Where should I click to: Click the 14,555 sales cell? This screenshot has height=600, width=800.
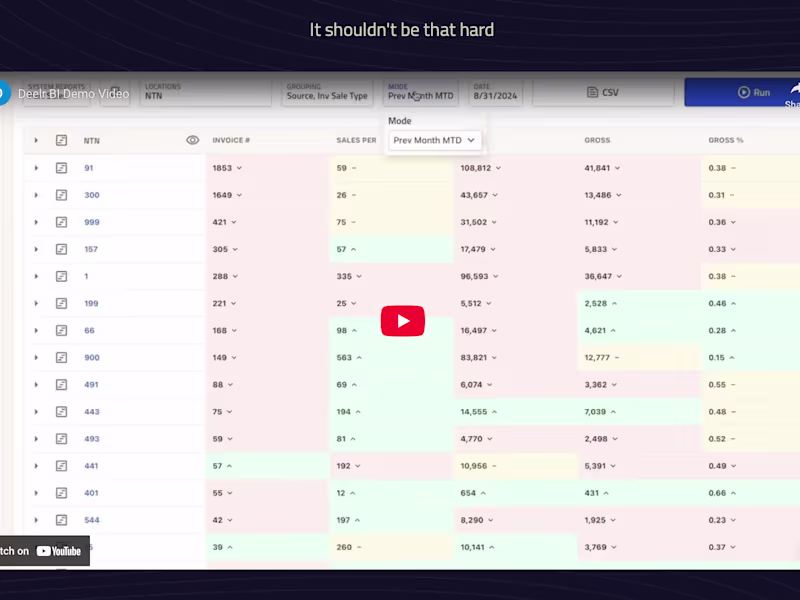(516, 411)
